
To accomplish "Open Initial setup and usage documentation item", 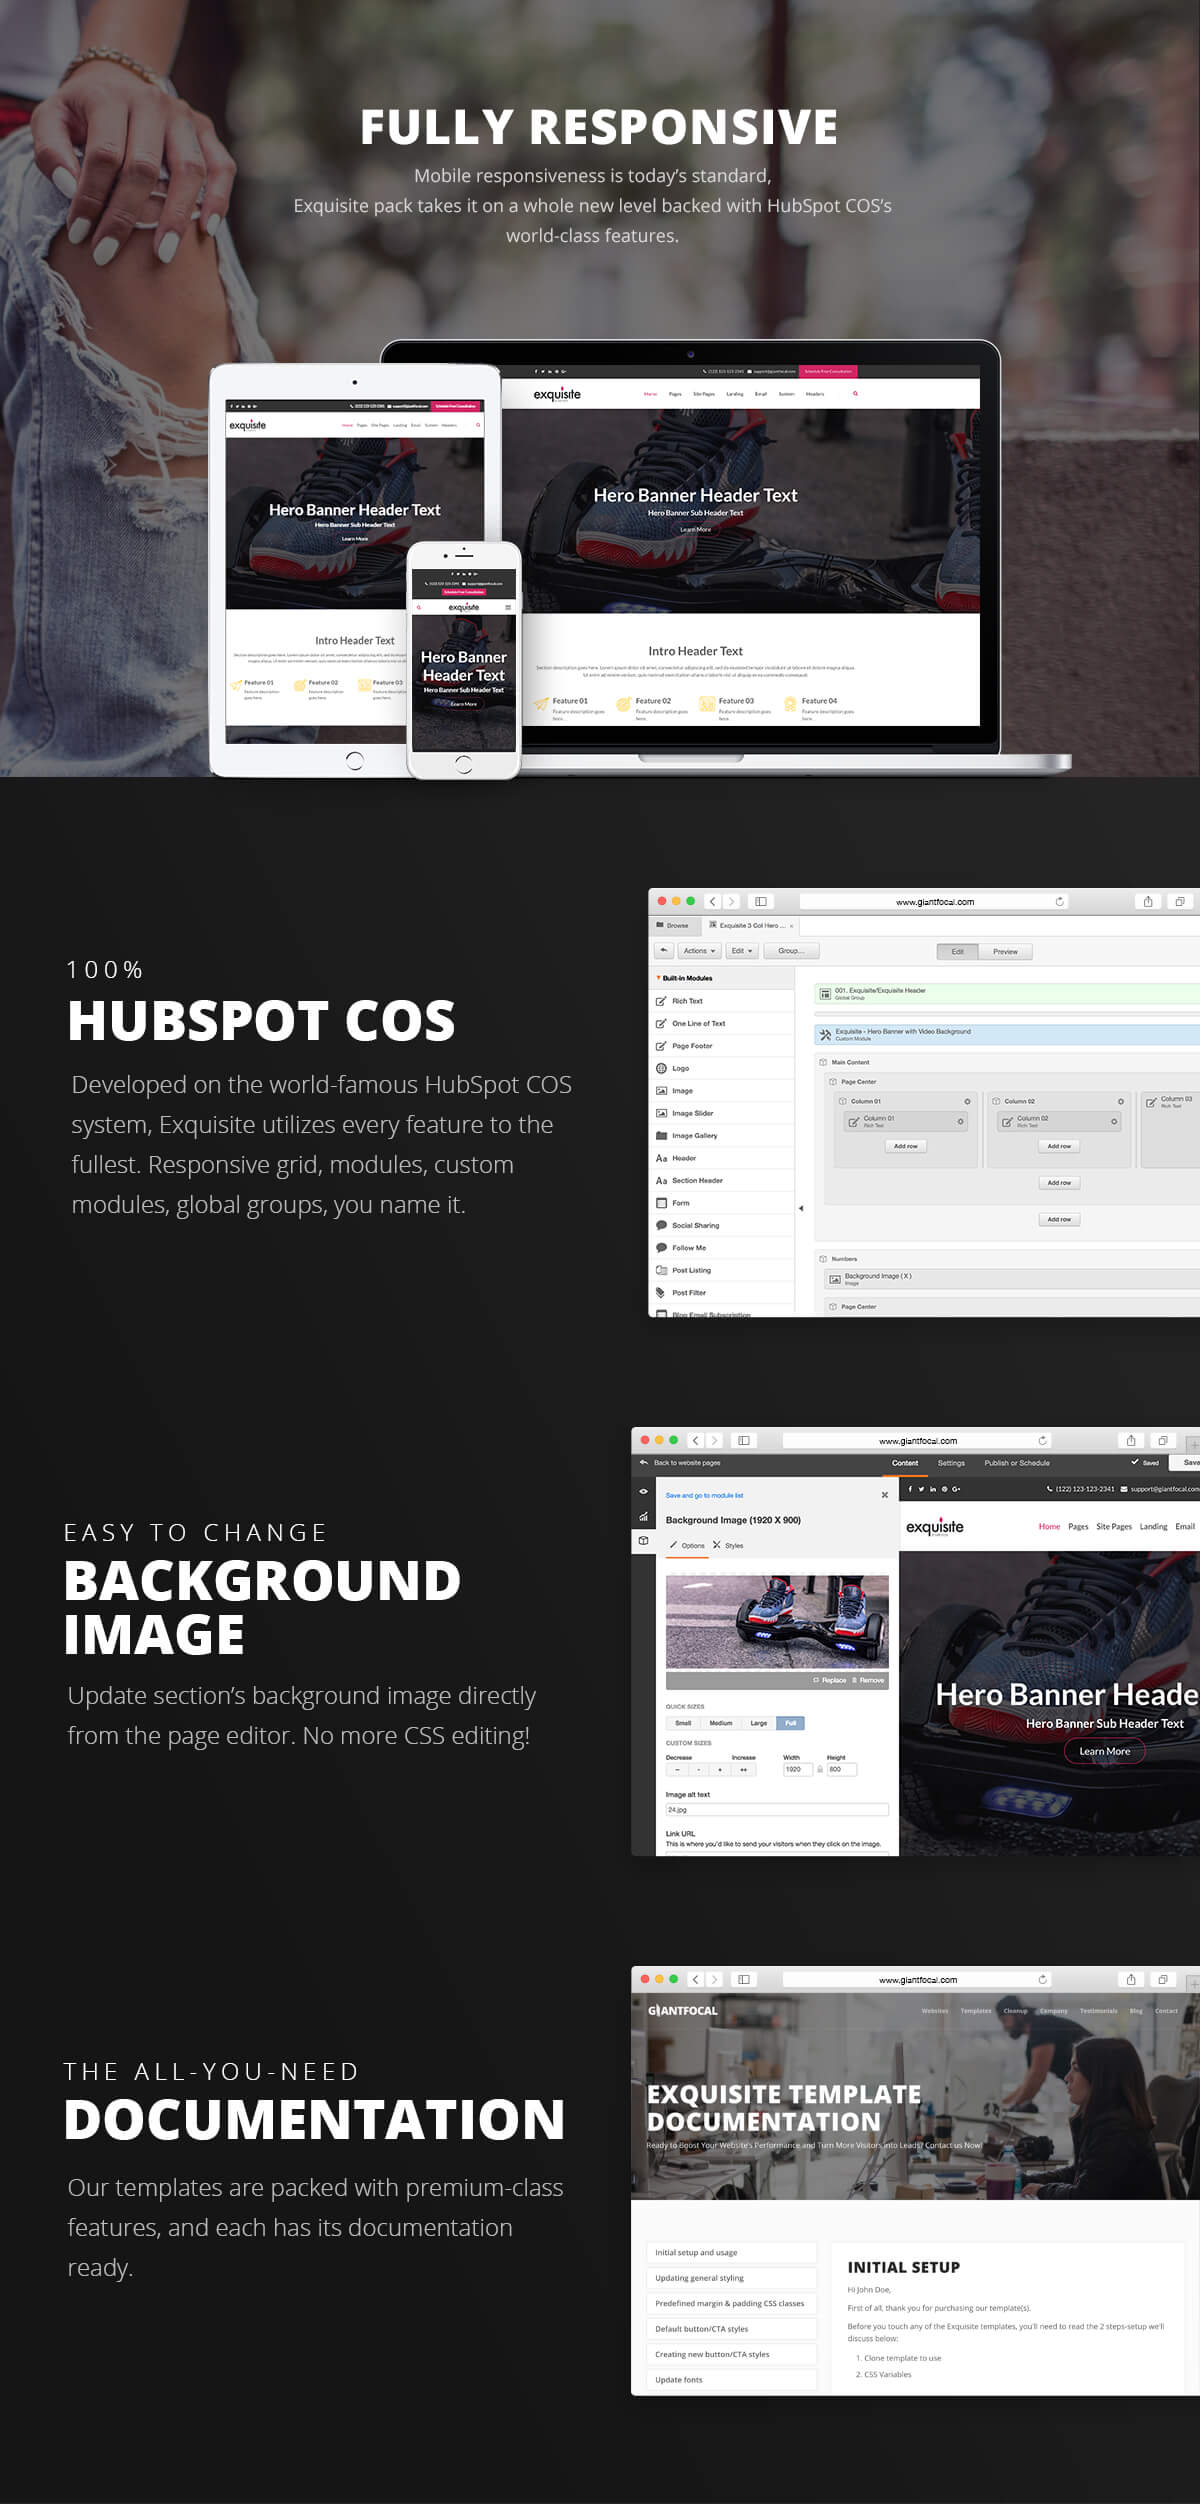I will tap(731, 2253).
